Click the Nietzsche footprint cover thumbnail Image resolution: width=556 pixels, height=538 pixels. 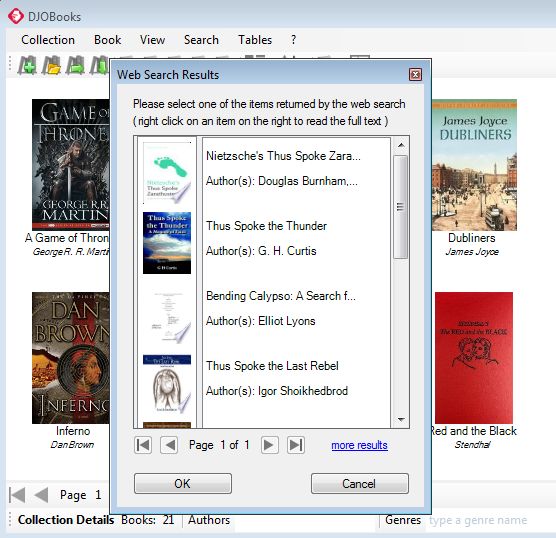(x=167, y=173)
